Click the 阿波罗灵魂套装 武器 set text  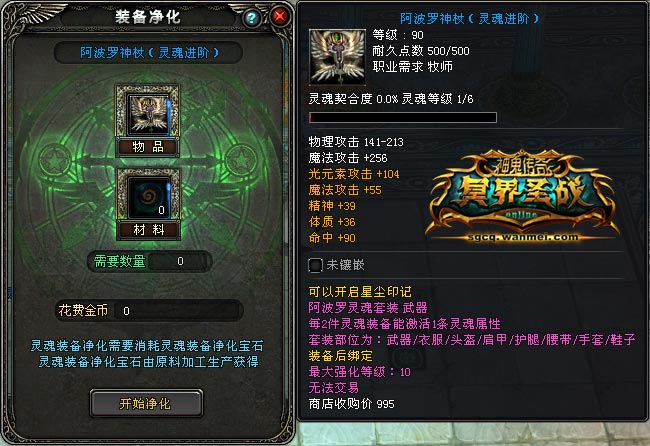tap(368, 308)
